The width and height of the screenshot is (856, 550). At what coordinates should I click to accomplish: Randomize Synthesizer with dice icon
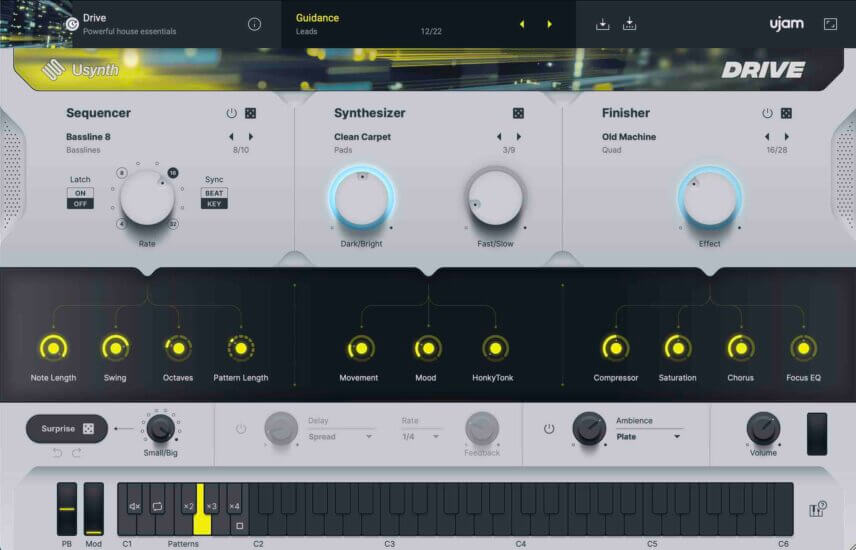tap(518, 113)
